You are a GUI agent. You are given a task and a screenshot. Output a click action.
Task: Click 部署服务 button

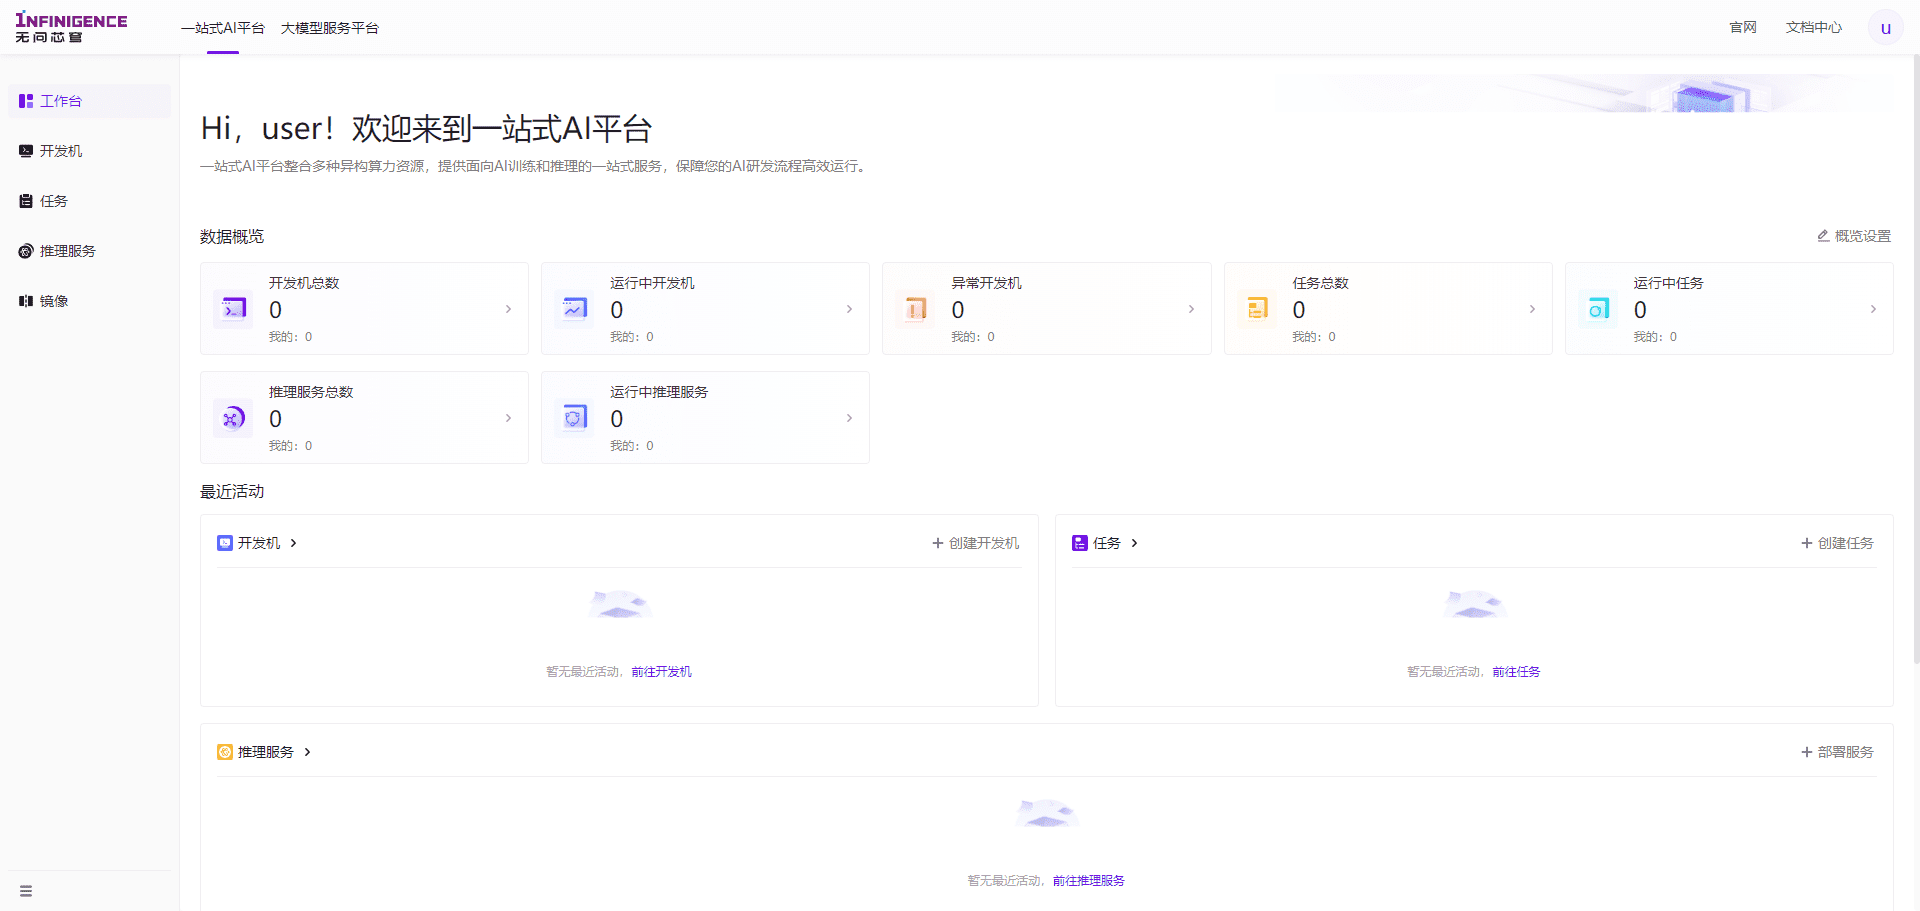pyautogui.click(x=1838, y=752)
